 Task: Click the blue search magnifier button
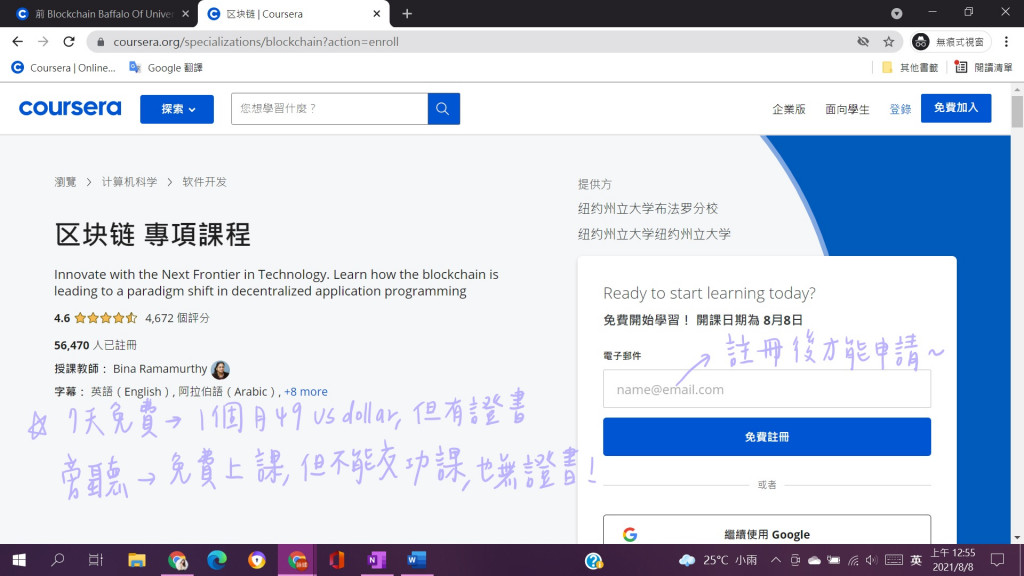(x=443, y=109)
